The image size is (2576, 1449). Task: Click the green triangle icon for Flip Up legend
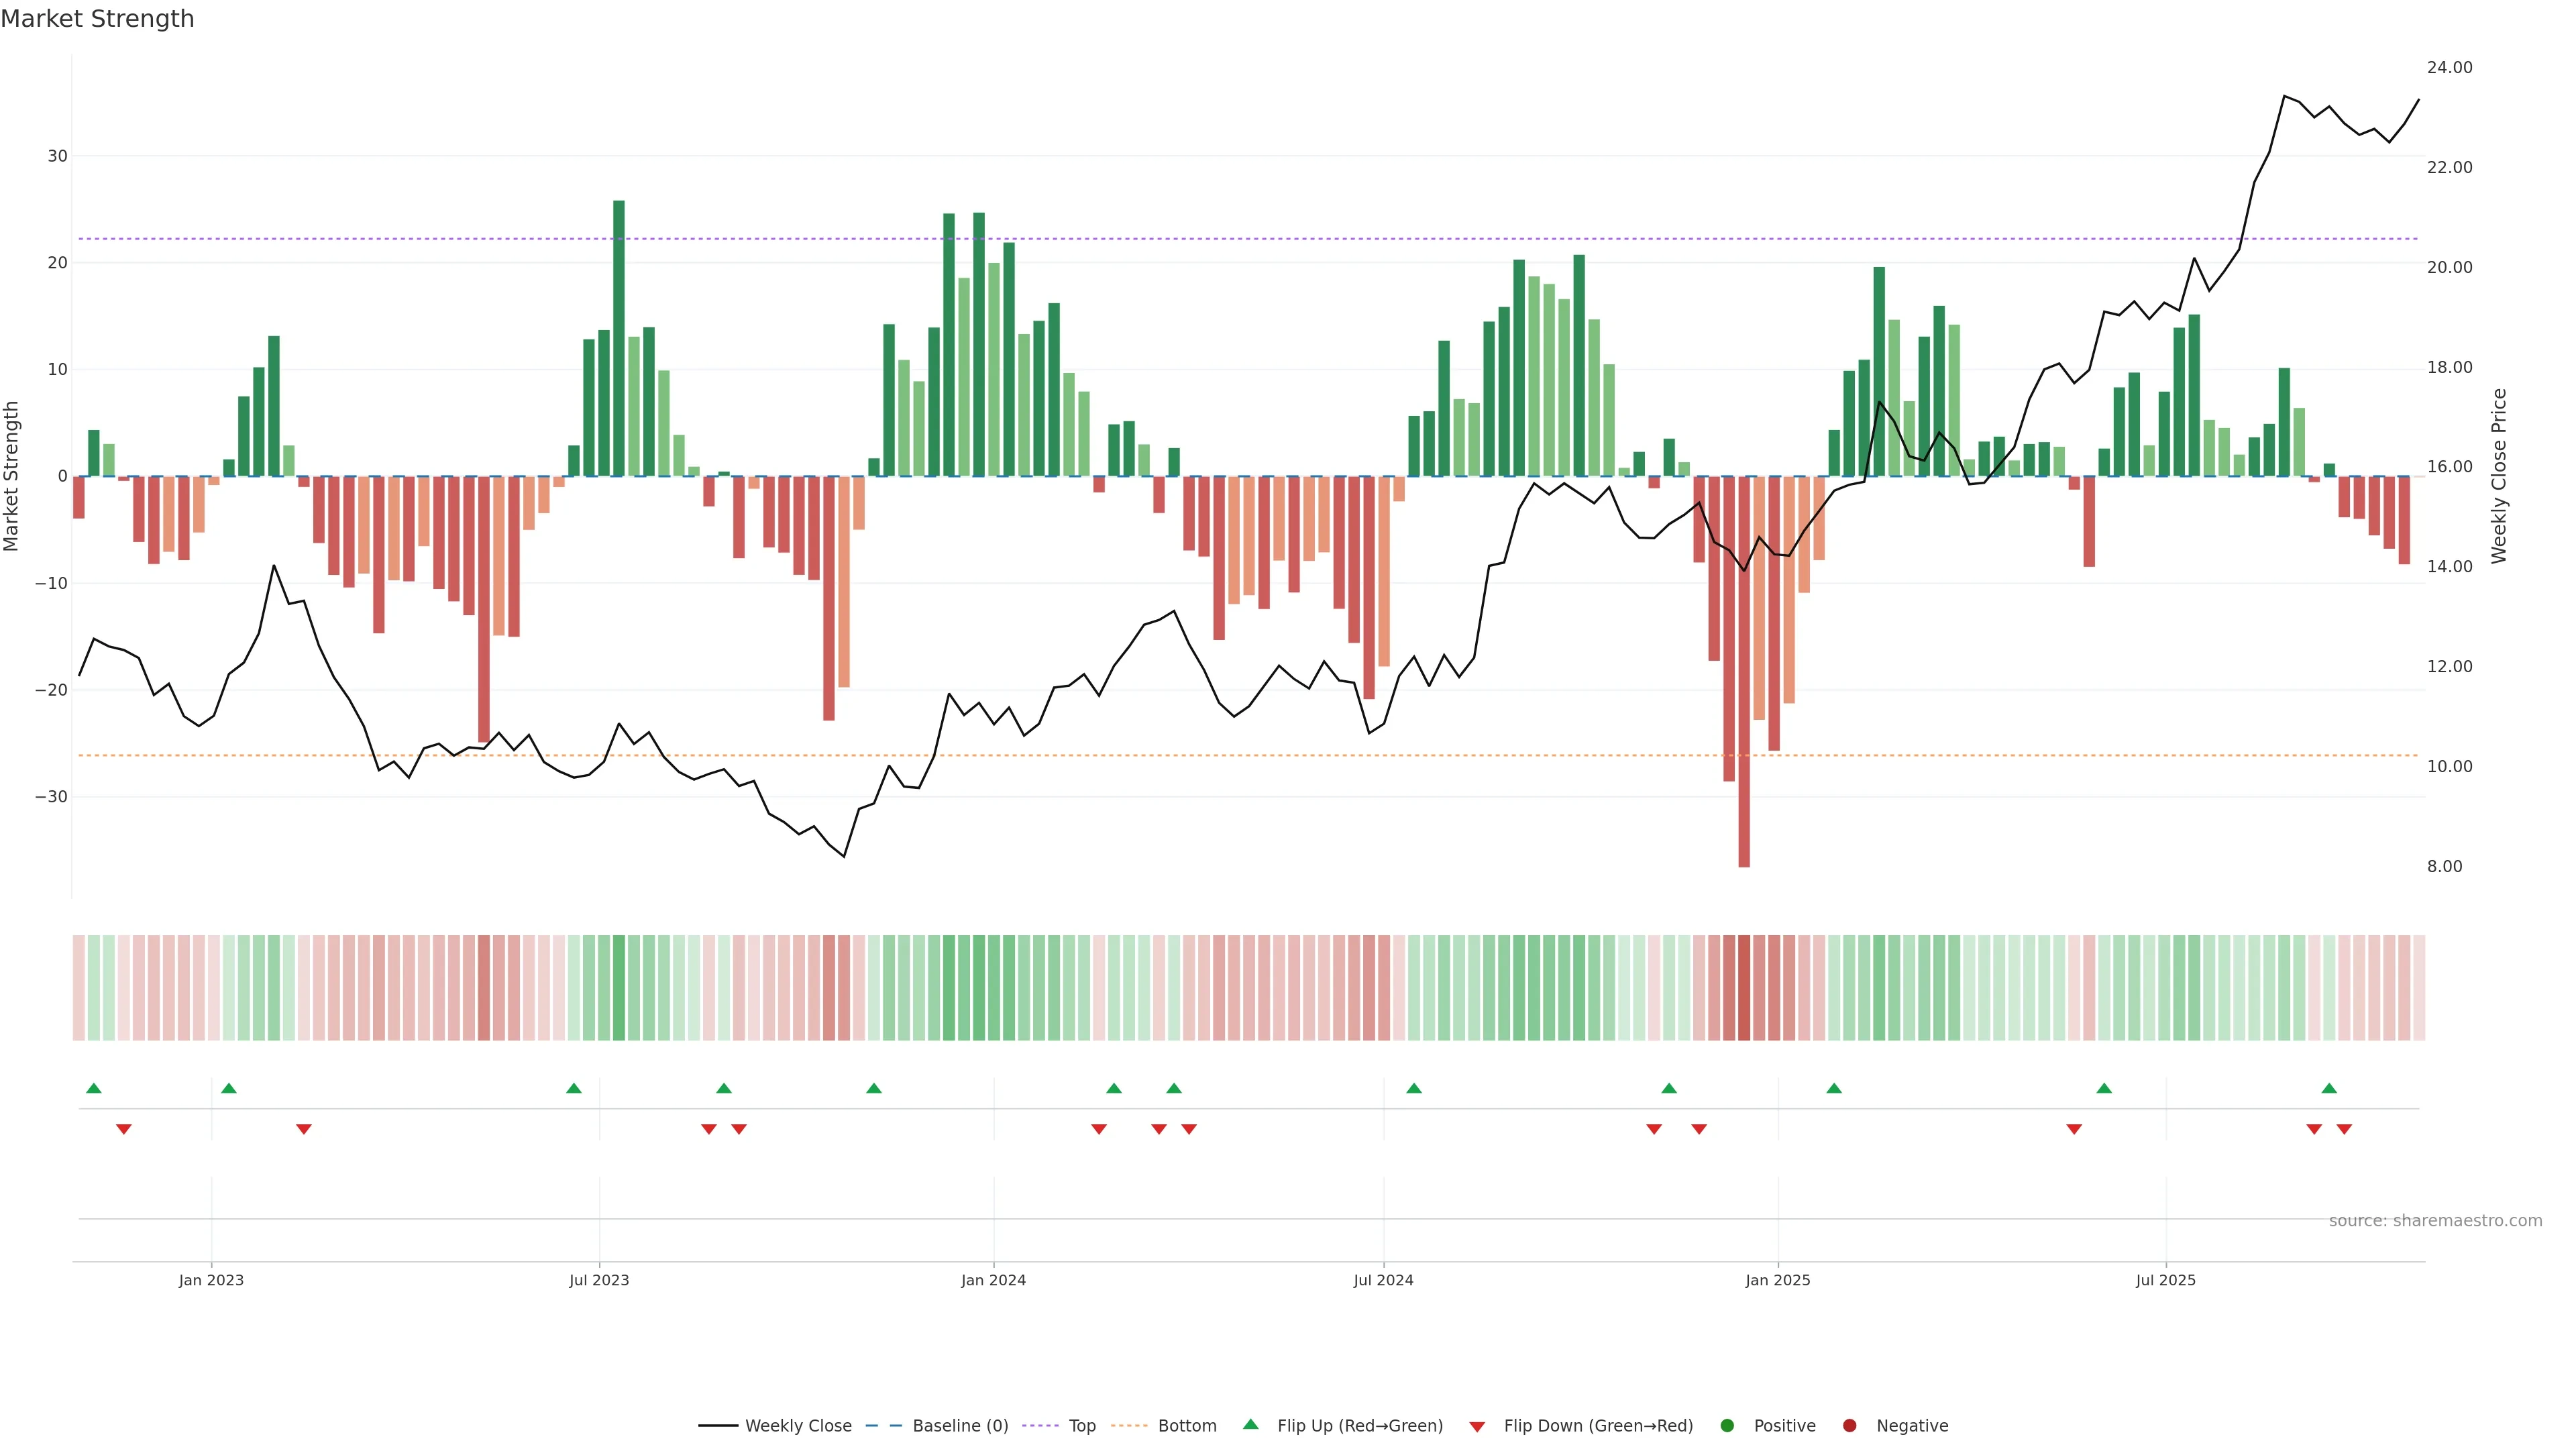tap(1250, 1424)
